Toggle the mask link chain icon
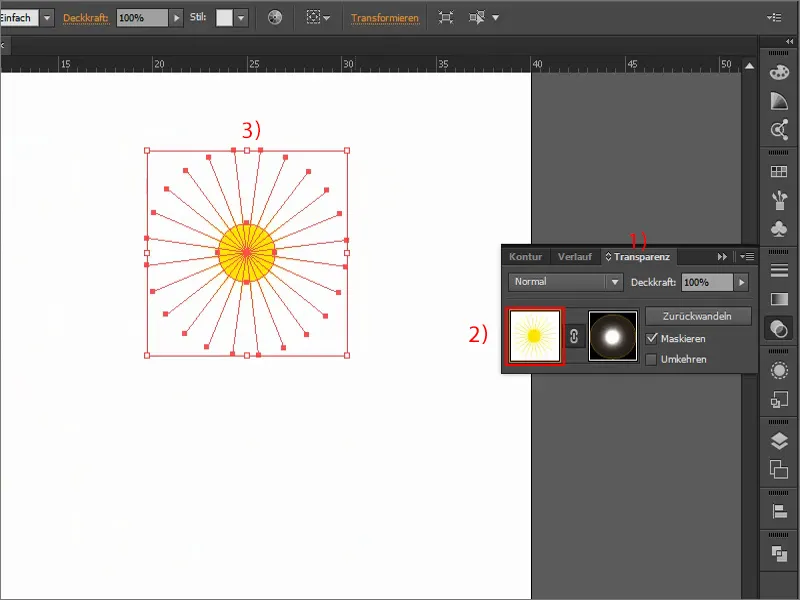Viewport: 800px width, 600px height. [574, 336]
